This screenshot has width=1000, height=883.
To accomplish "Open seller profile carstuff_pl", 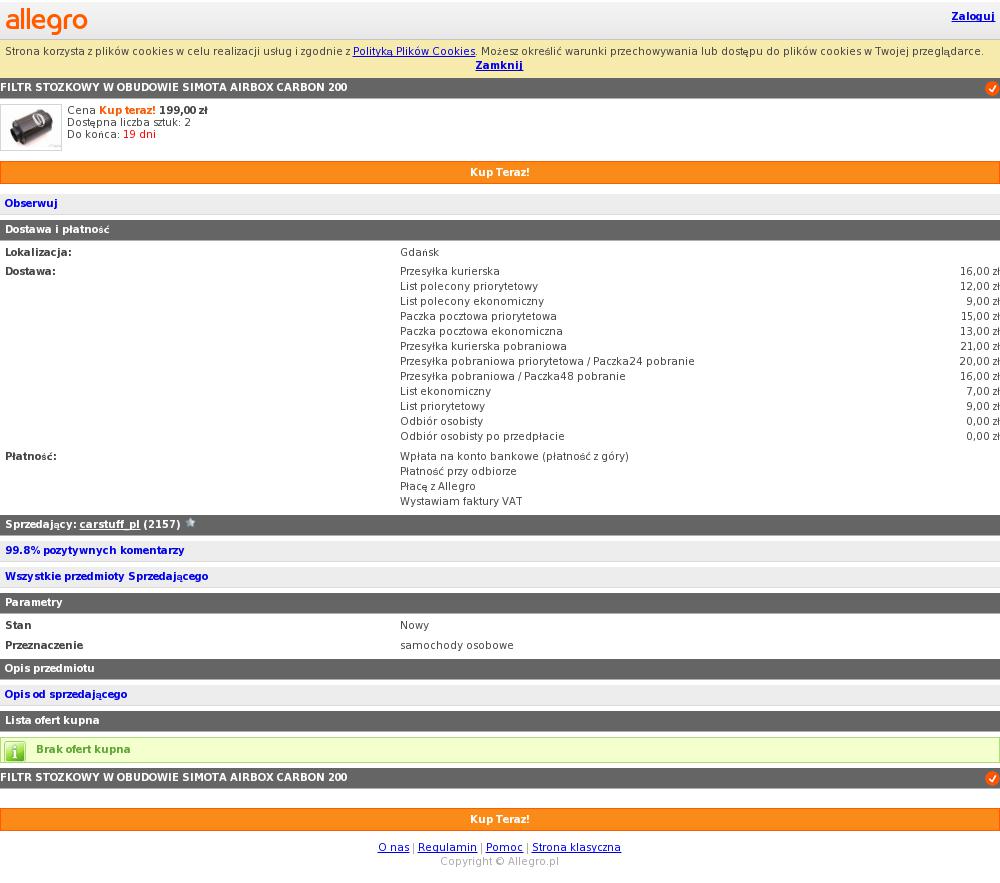I will point(109,524).
